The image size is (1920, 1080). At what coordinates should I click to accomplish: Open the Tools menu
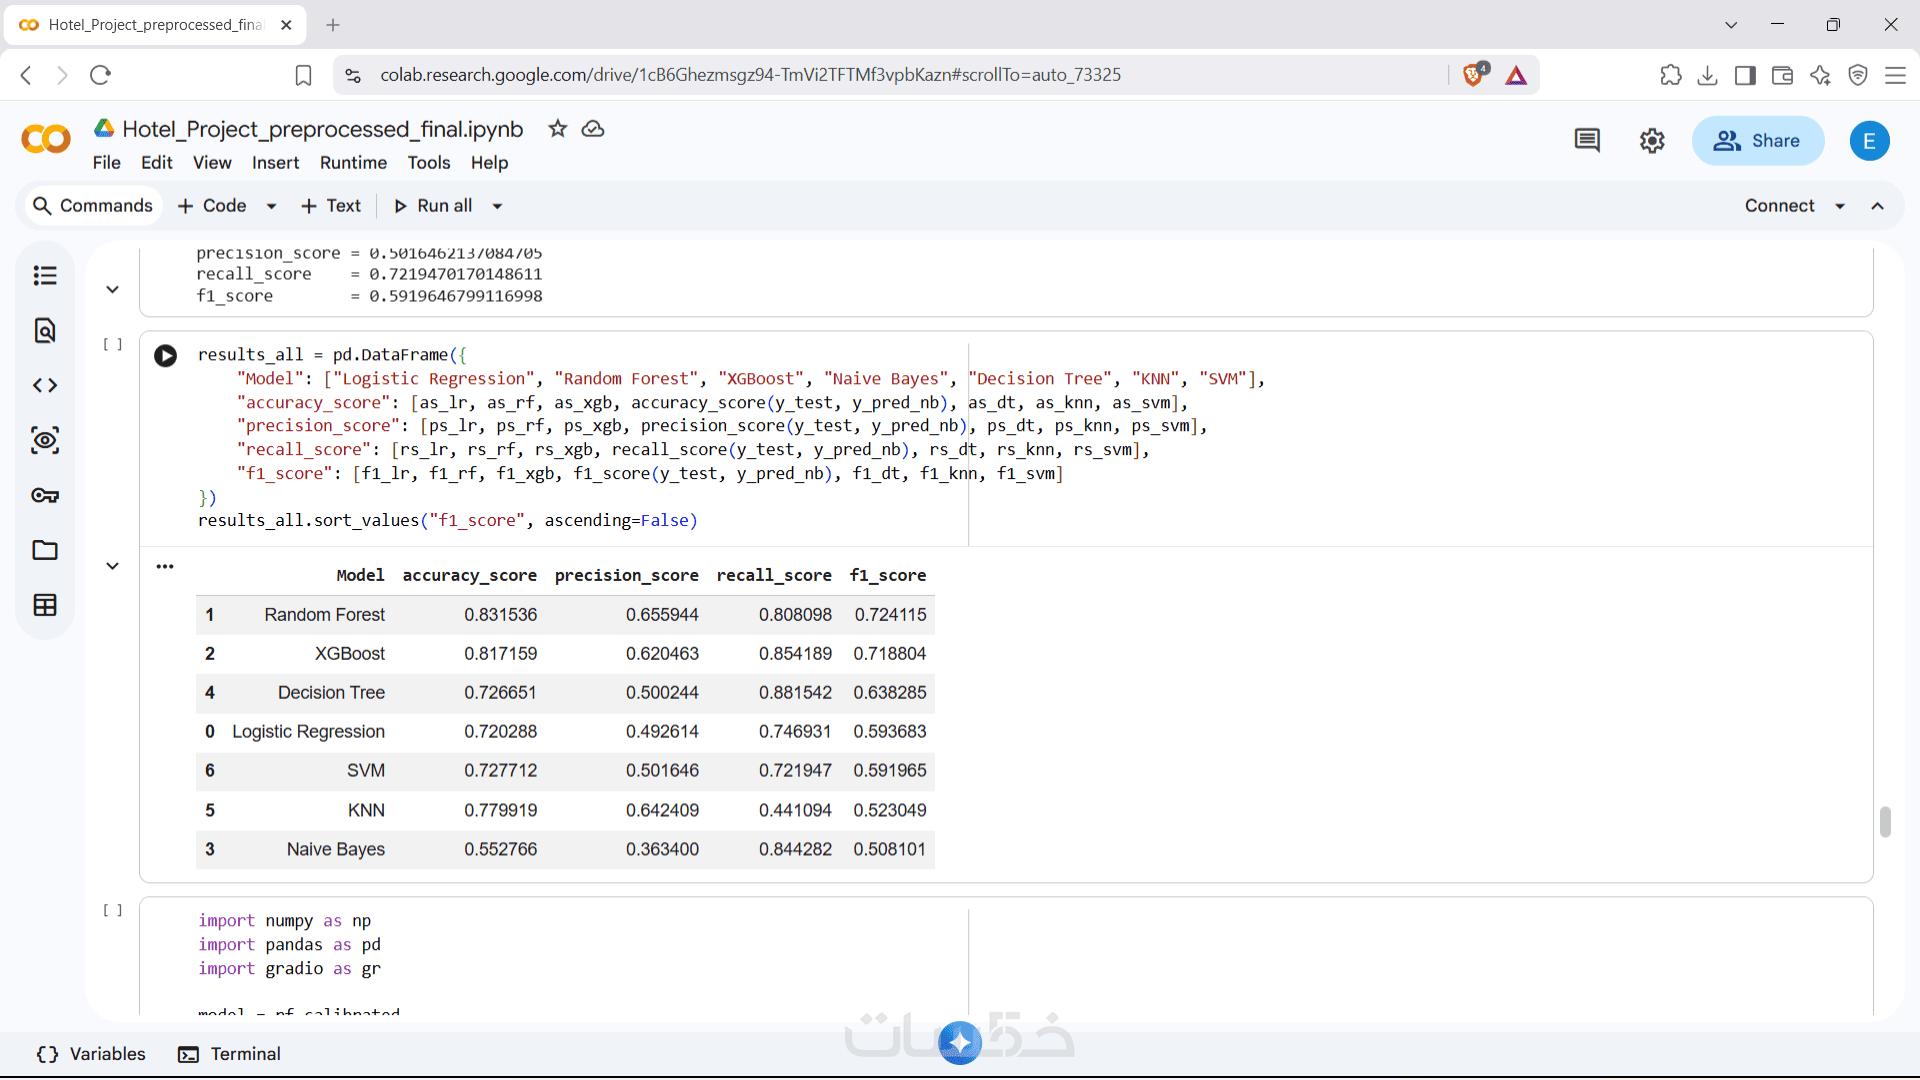[x=429, y=163]
